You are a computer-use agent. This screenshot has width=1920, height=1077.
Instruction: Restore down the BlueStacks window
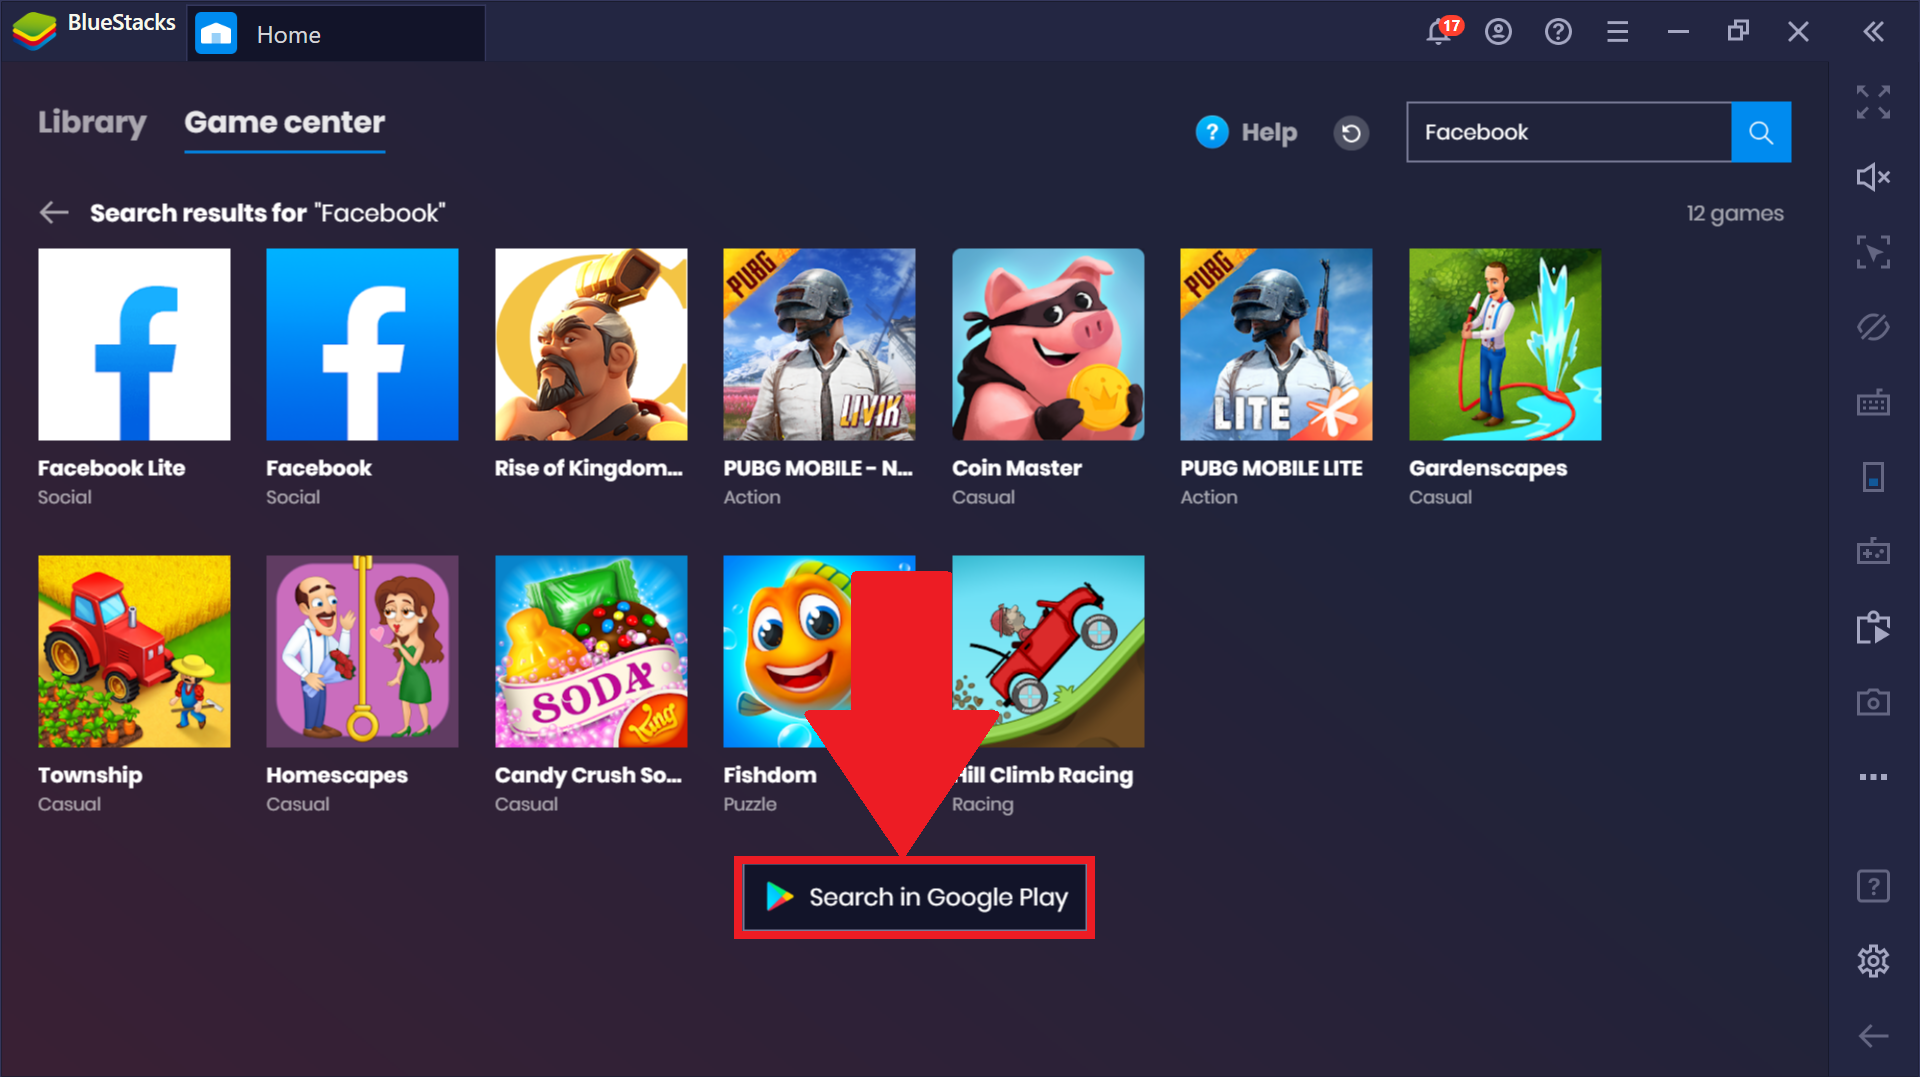pyautogui.click(x=1738, y=32)
